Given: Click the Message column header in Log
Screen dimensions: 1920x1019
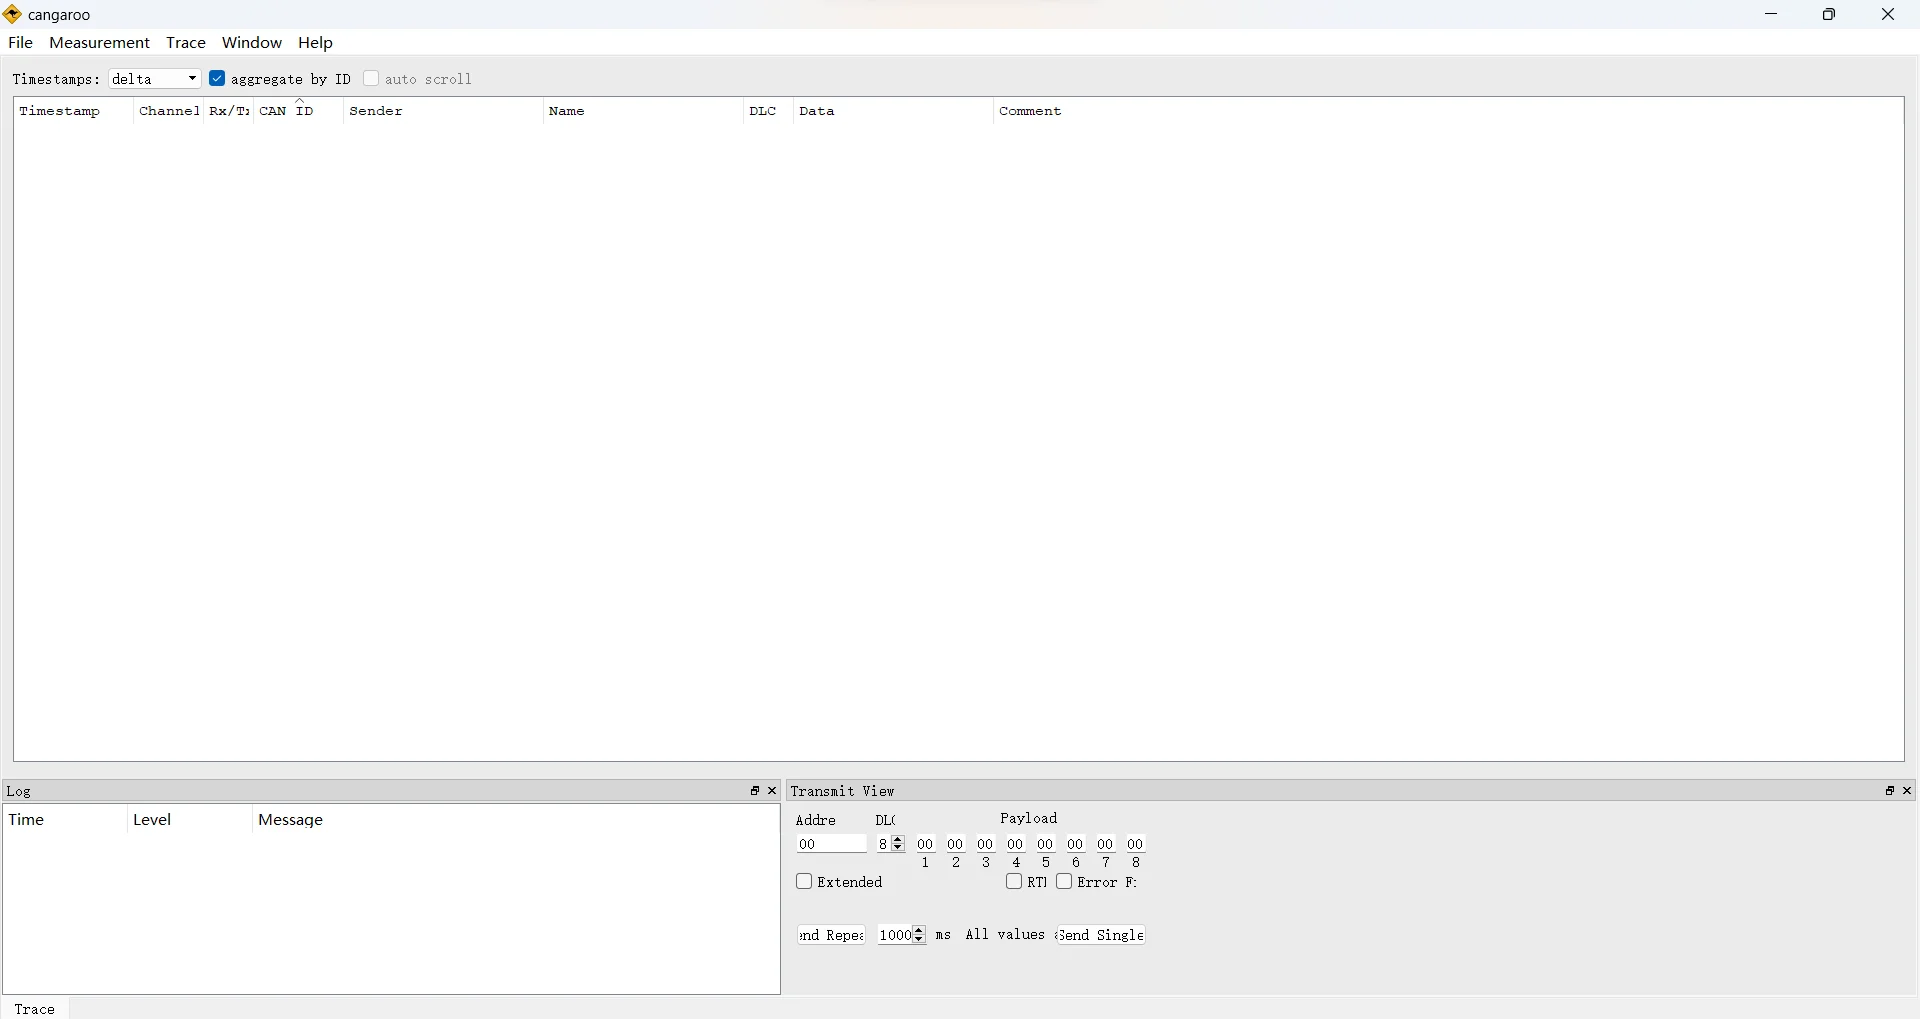Looking at the screenshot, I should (x=515, y=820).
